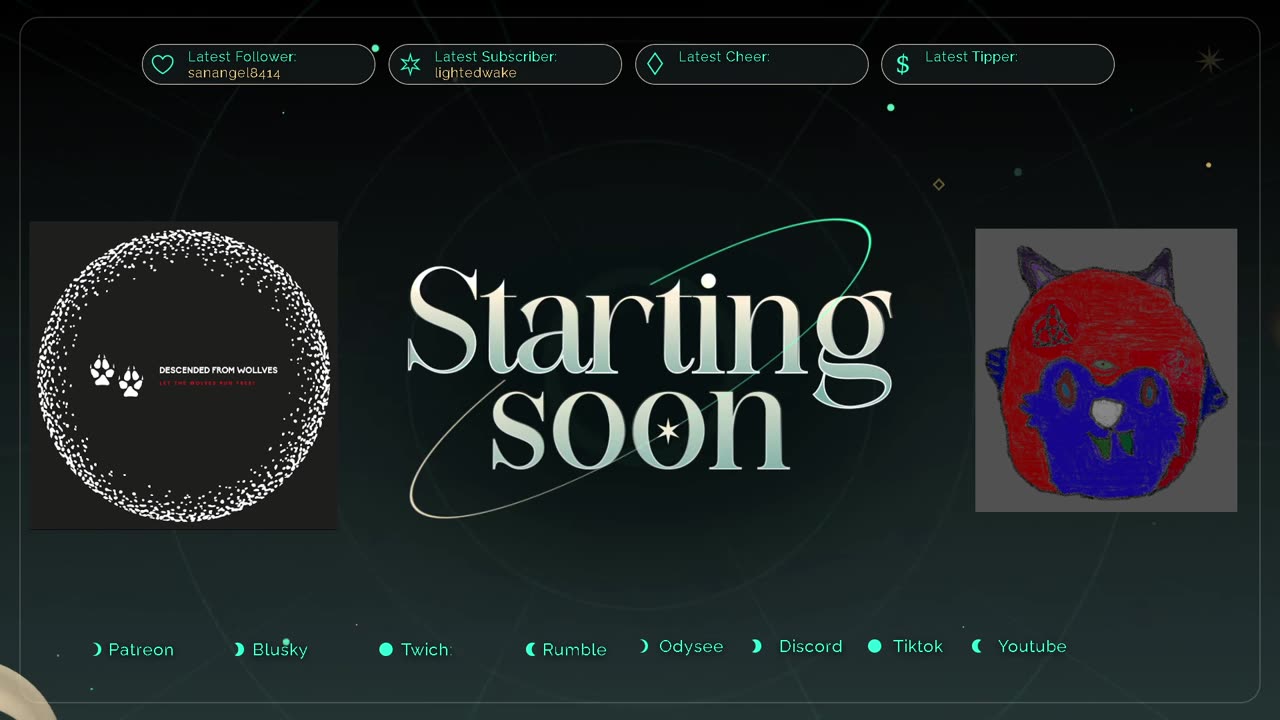Viewport: 1280px width, 720px height.
Task: Click the crescent icon next to Blusky
Action: [x=239, y=649]
